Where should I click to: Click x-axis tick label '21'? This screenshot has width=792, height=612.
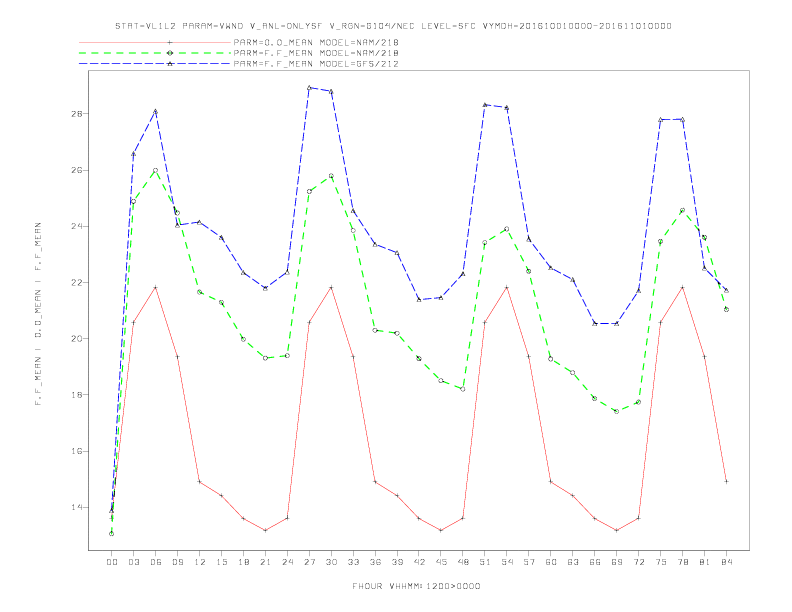(265, 562)
